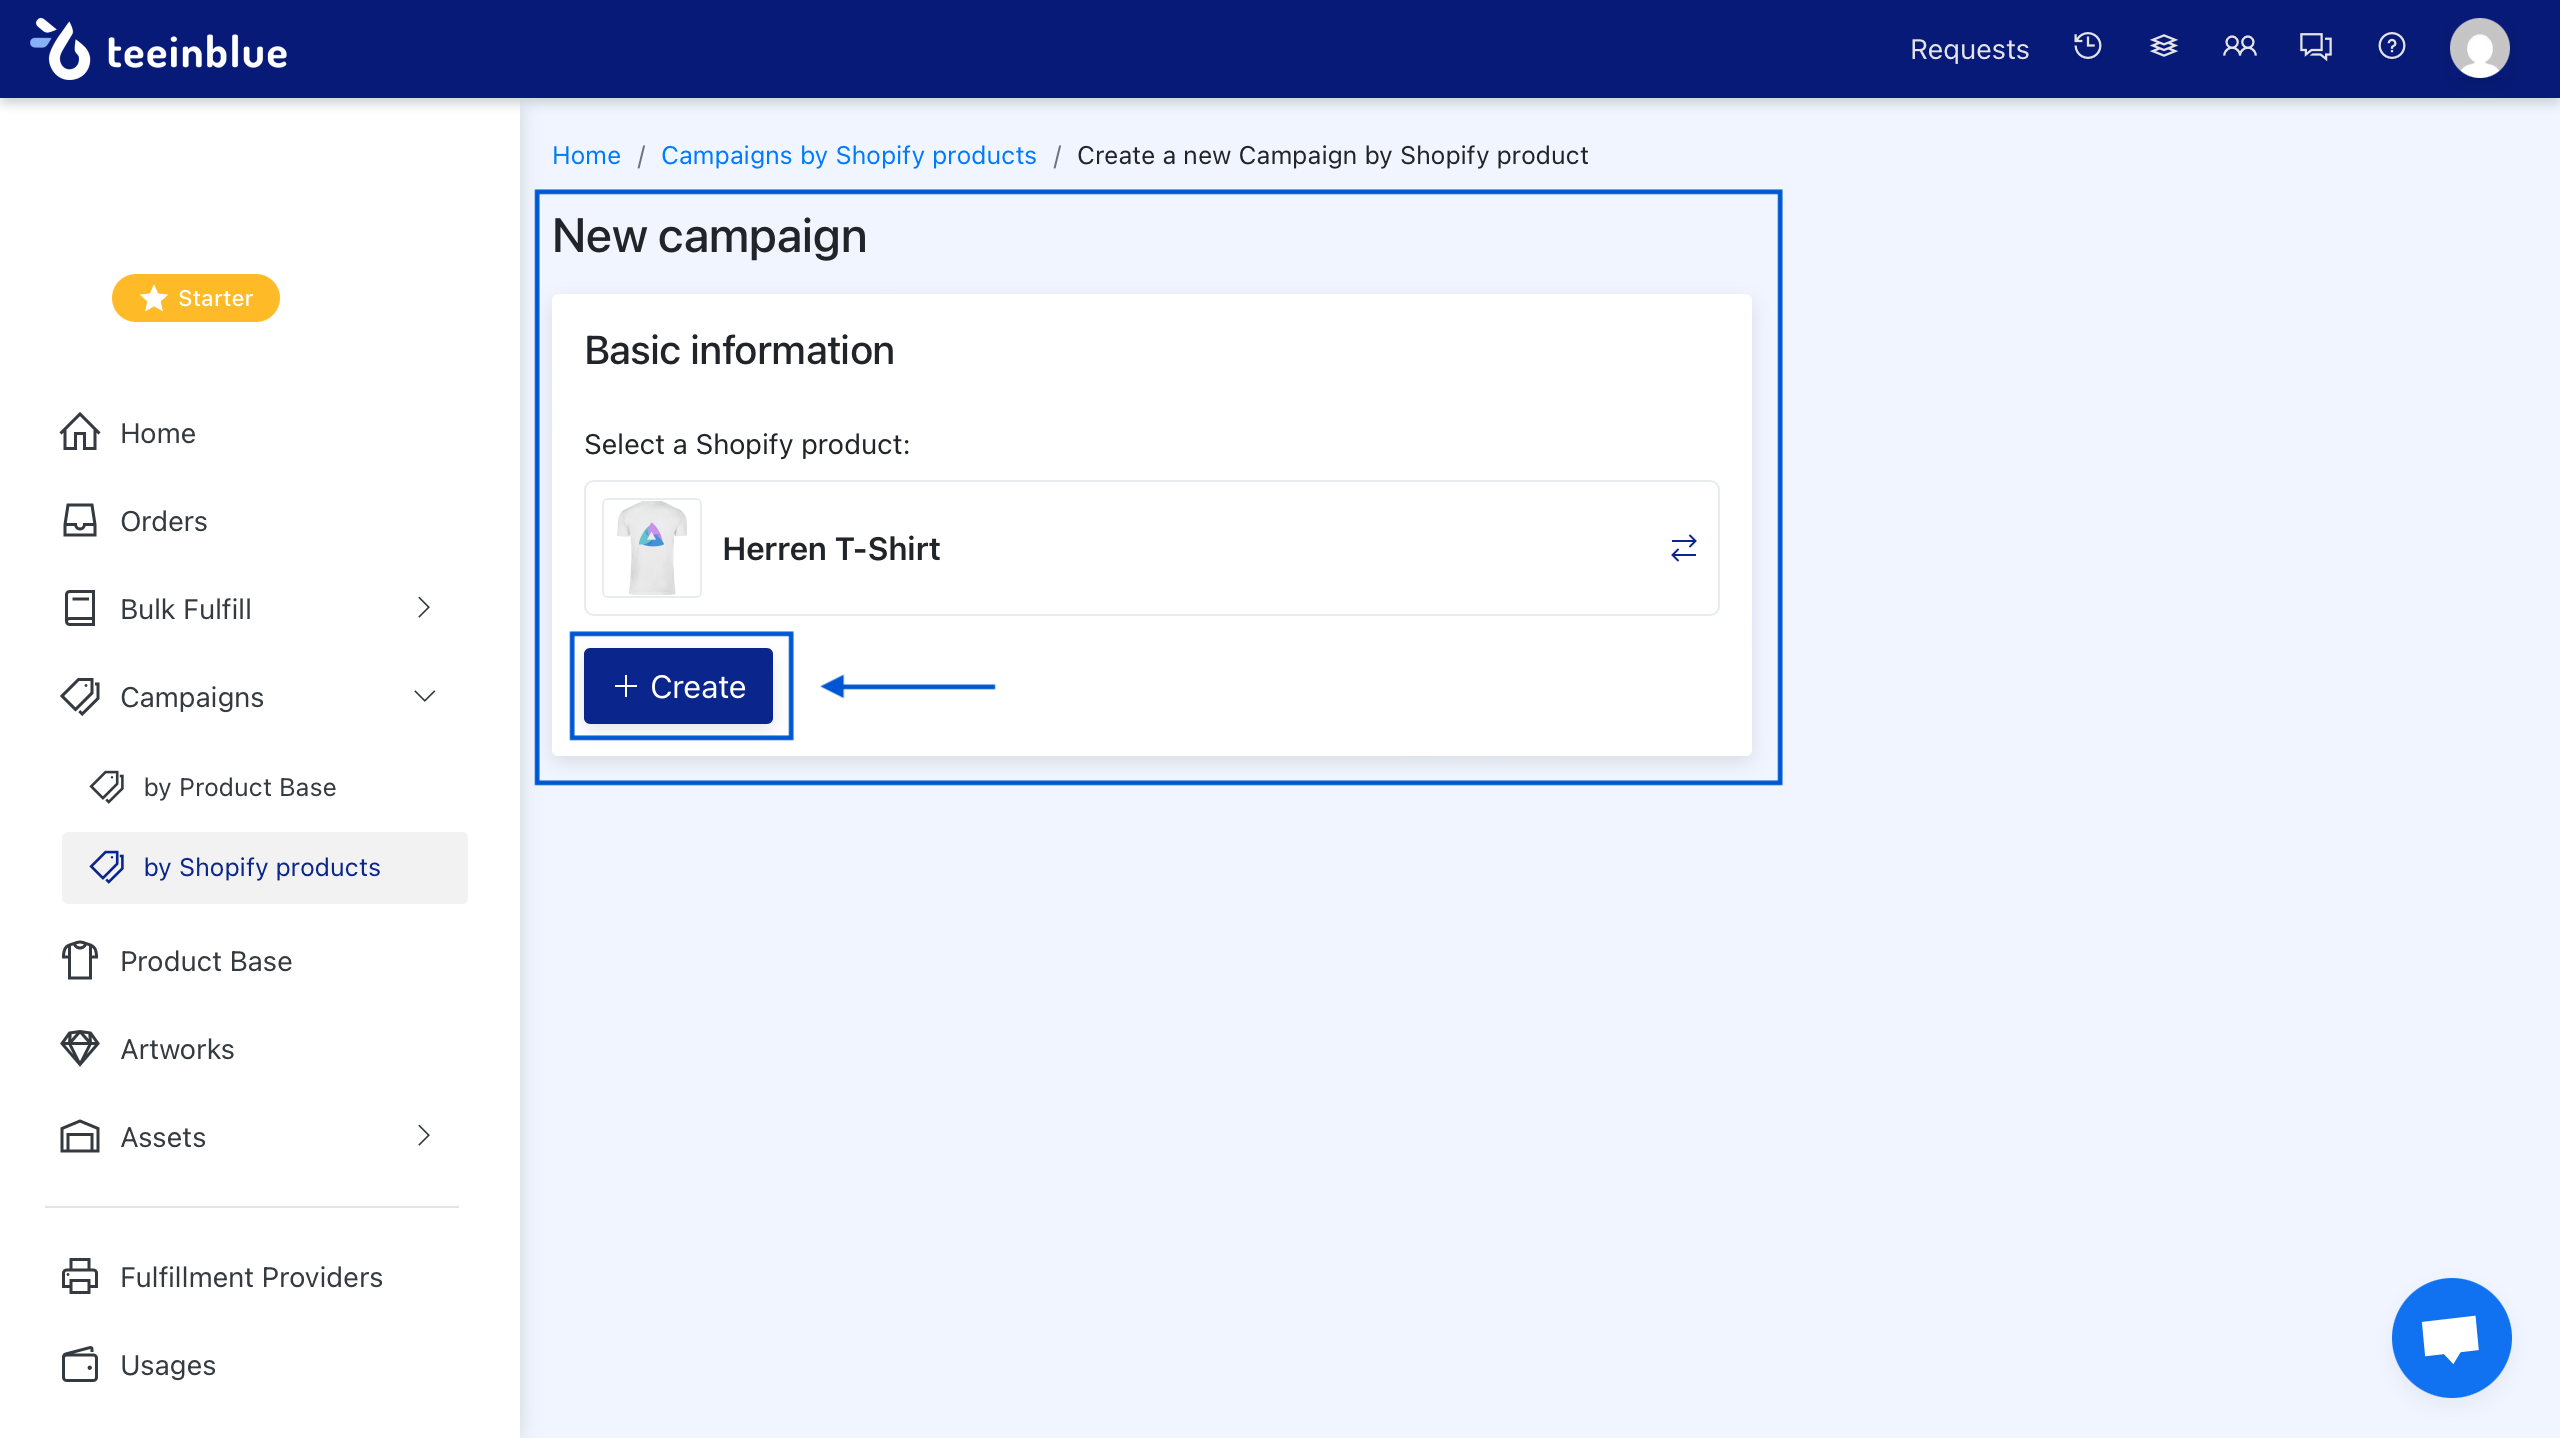Click the teeinblue logo
The width and height of the screenshot is (2560, 1438).
[x=159, y=49]
